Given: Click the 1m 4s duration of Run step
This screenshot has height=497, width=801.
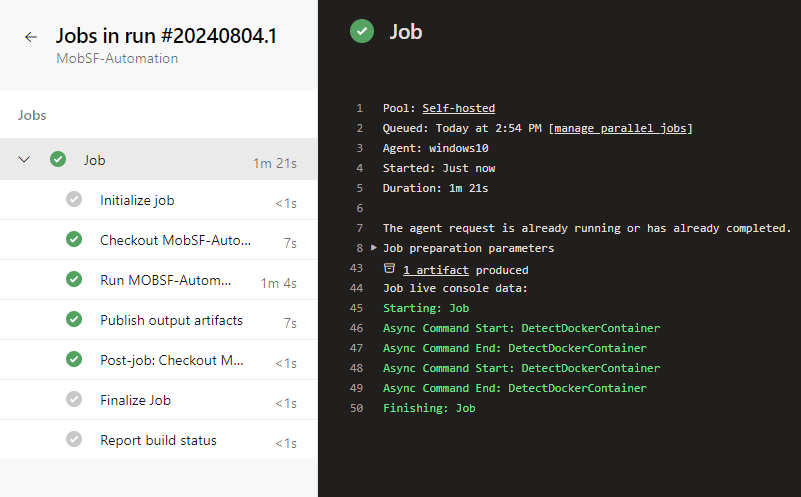Looking at the screenshot, I should pyautogui.click(x=278, y=283).
